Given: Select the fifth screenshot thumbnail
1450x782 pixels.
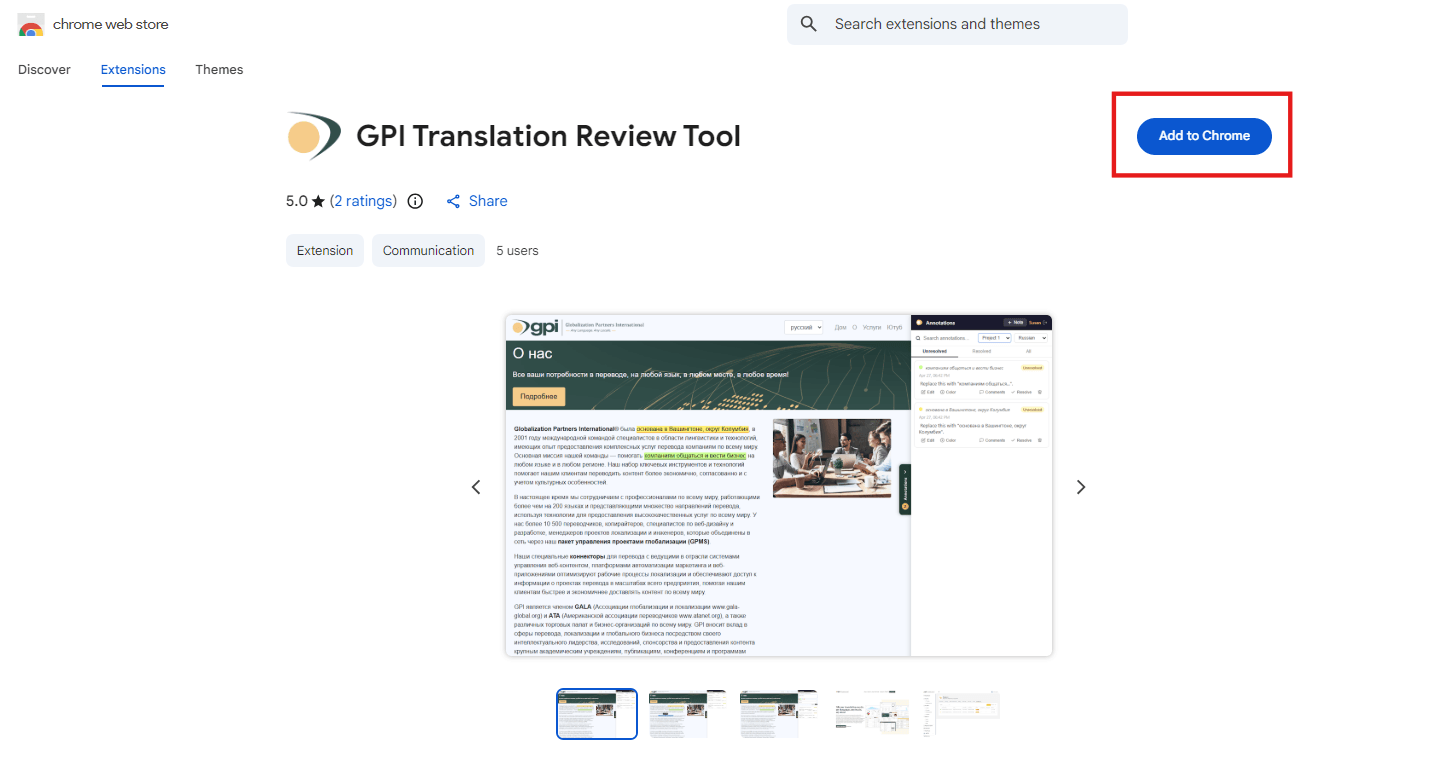Looking at the screenshot, I should coord(961,714).
